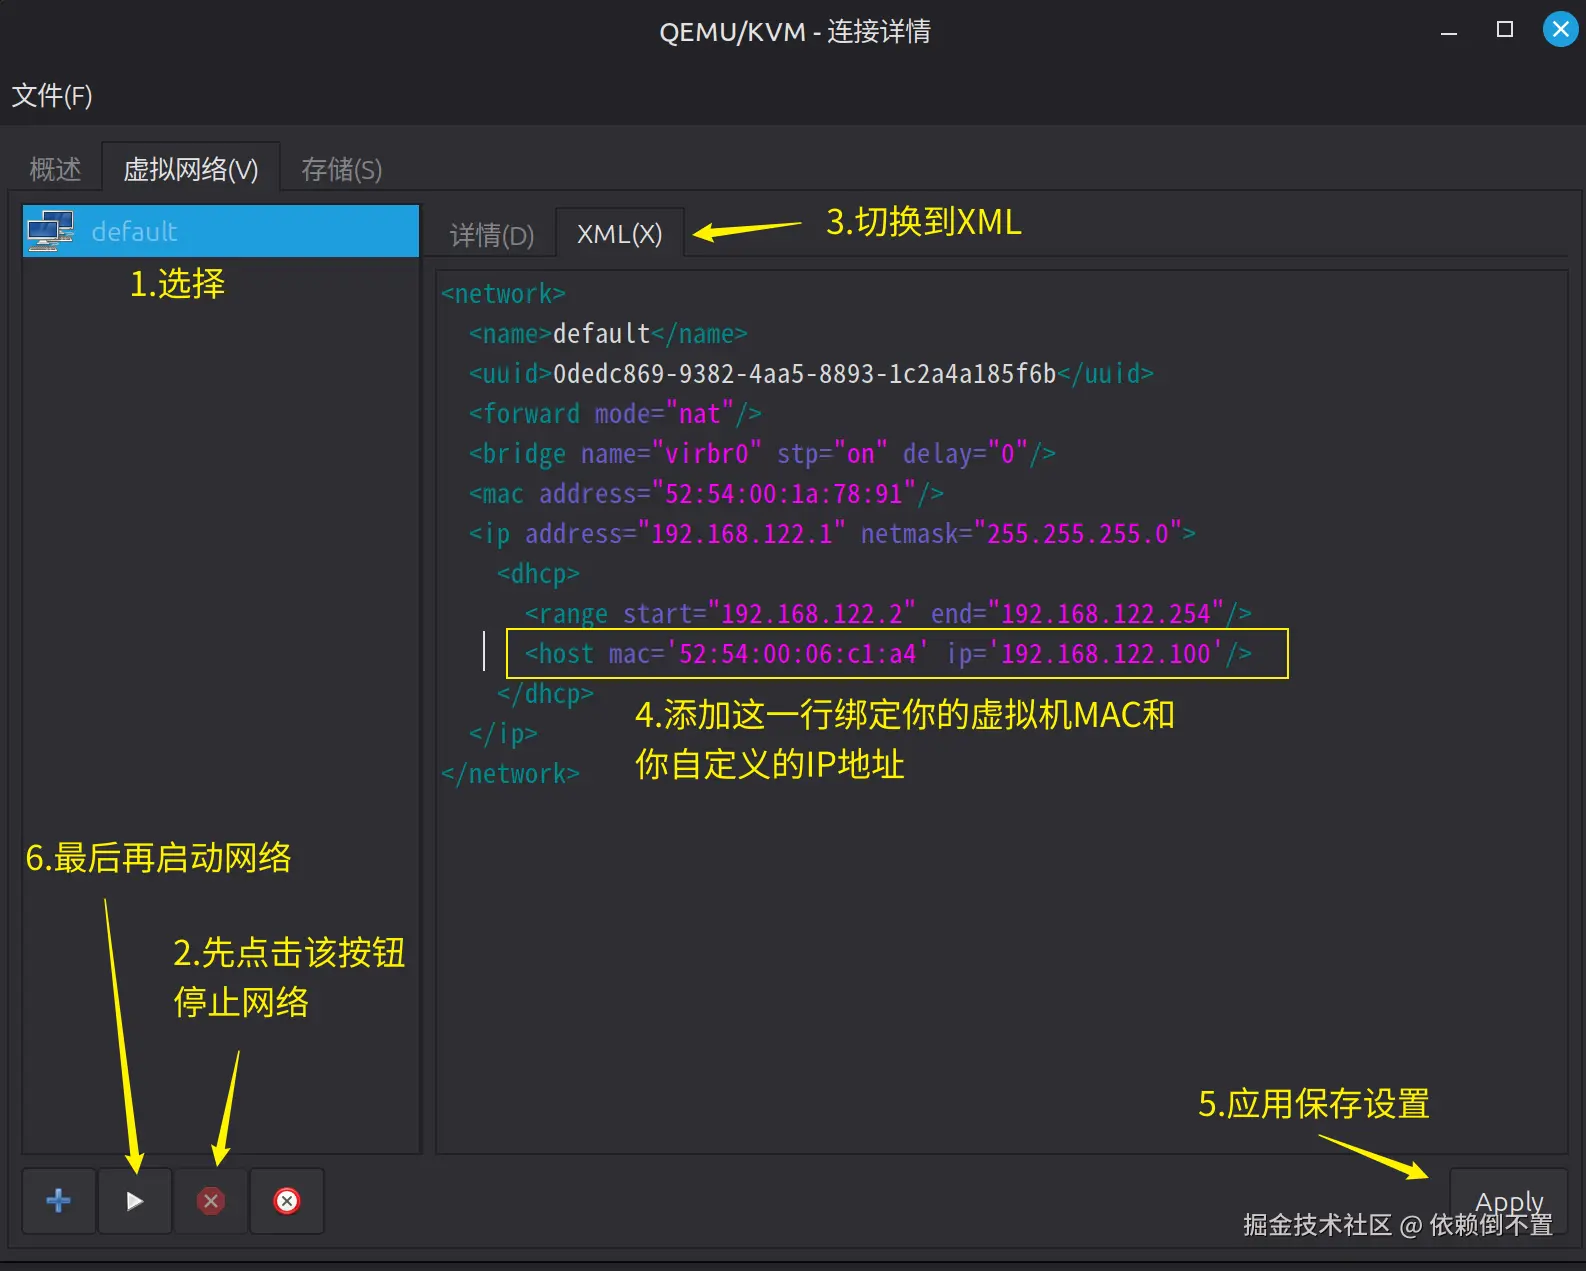Switch to the 存储(S) tab

pyautogui.click(x=341, y=169)
